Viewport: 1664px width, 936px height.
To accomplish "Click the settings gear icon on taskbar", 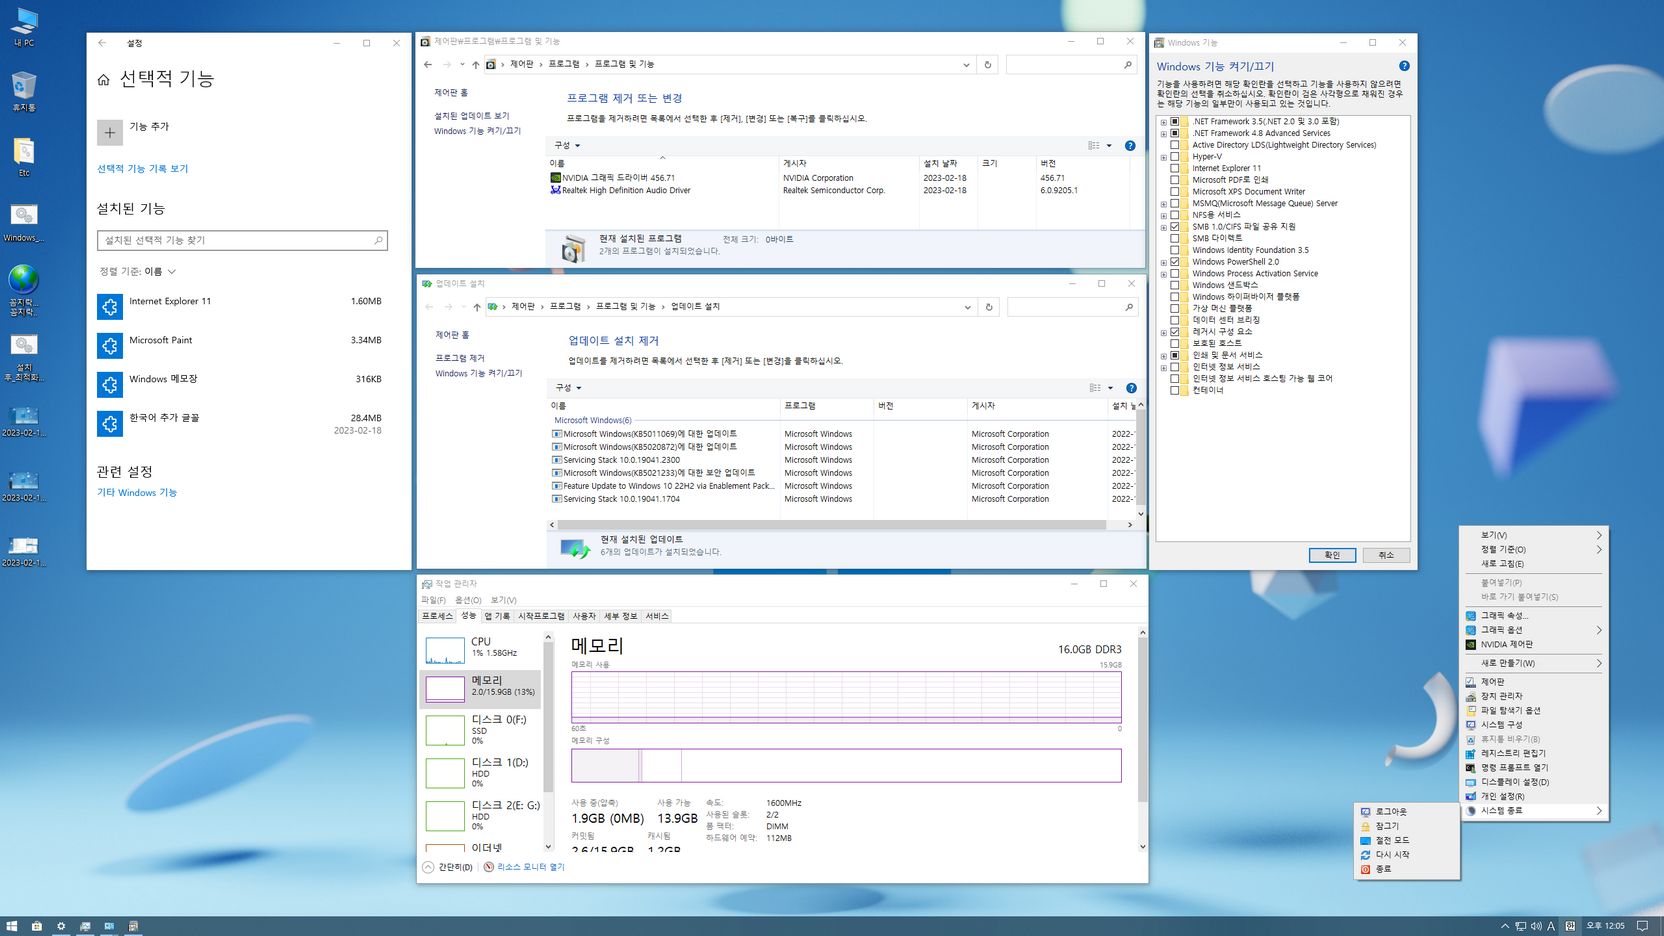I will click(x=61, y=926).
